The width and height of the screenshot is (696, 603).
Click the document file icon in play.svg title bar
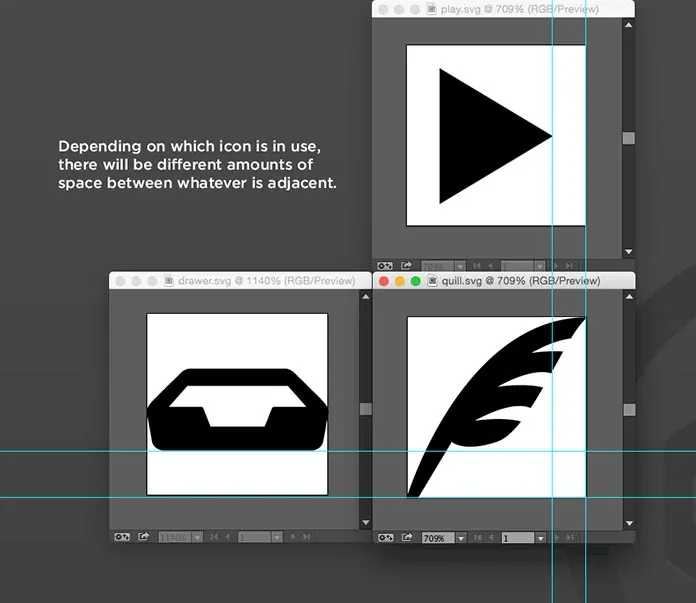click(x=431, y=9)
